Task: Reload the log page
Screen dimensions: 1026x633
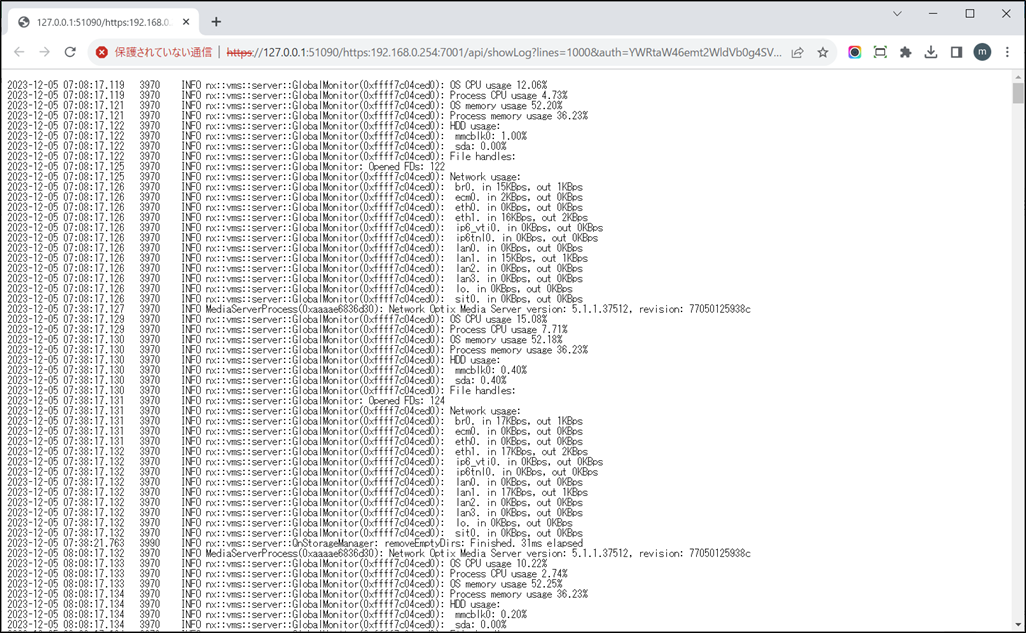Action: pos(70,52)
